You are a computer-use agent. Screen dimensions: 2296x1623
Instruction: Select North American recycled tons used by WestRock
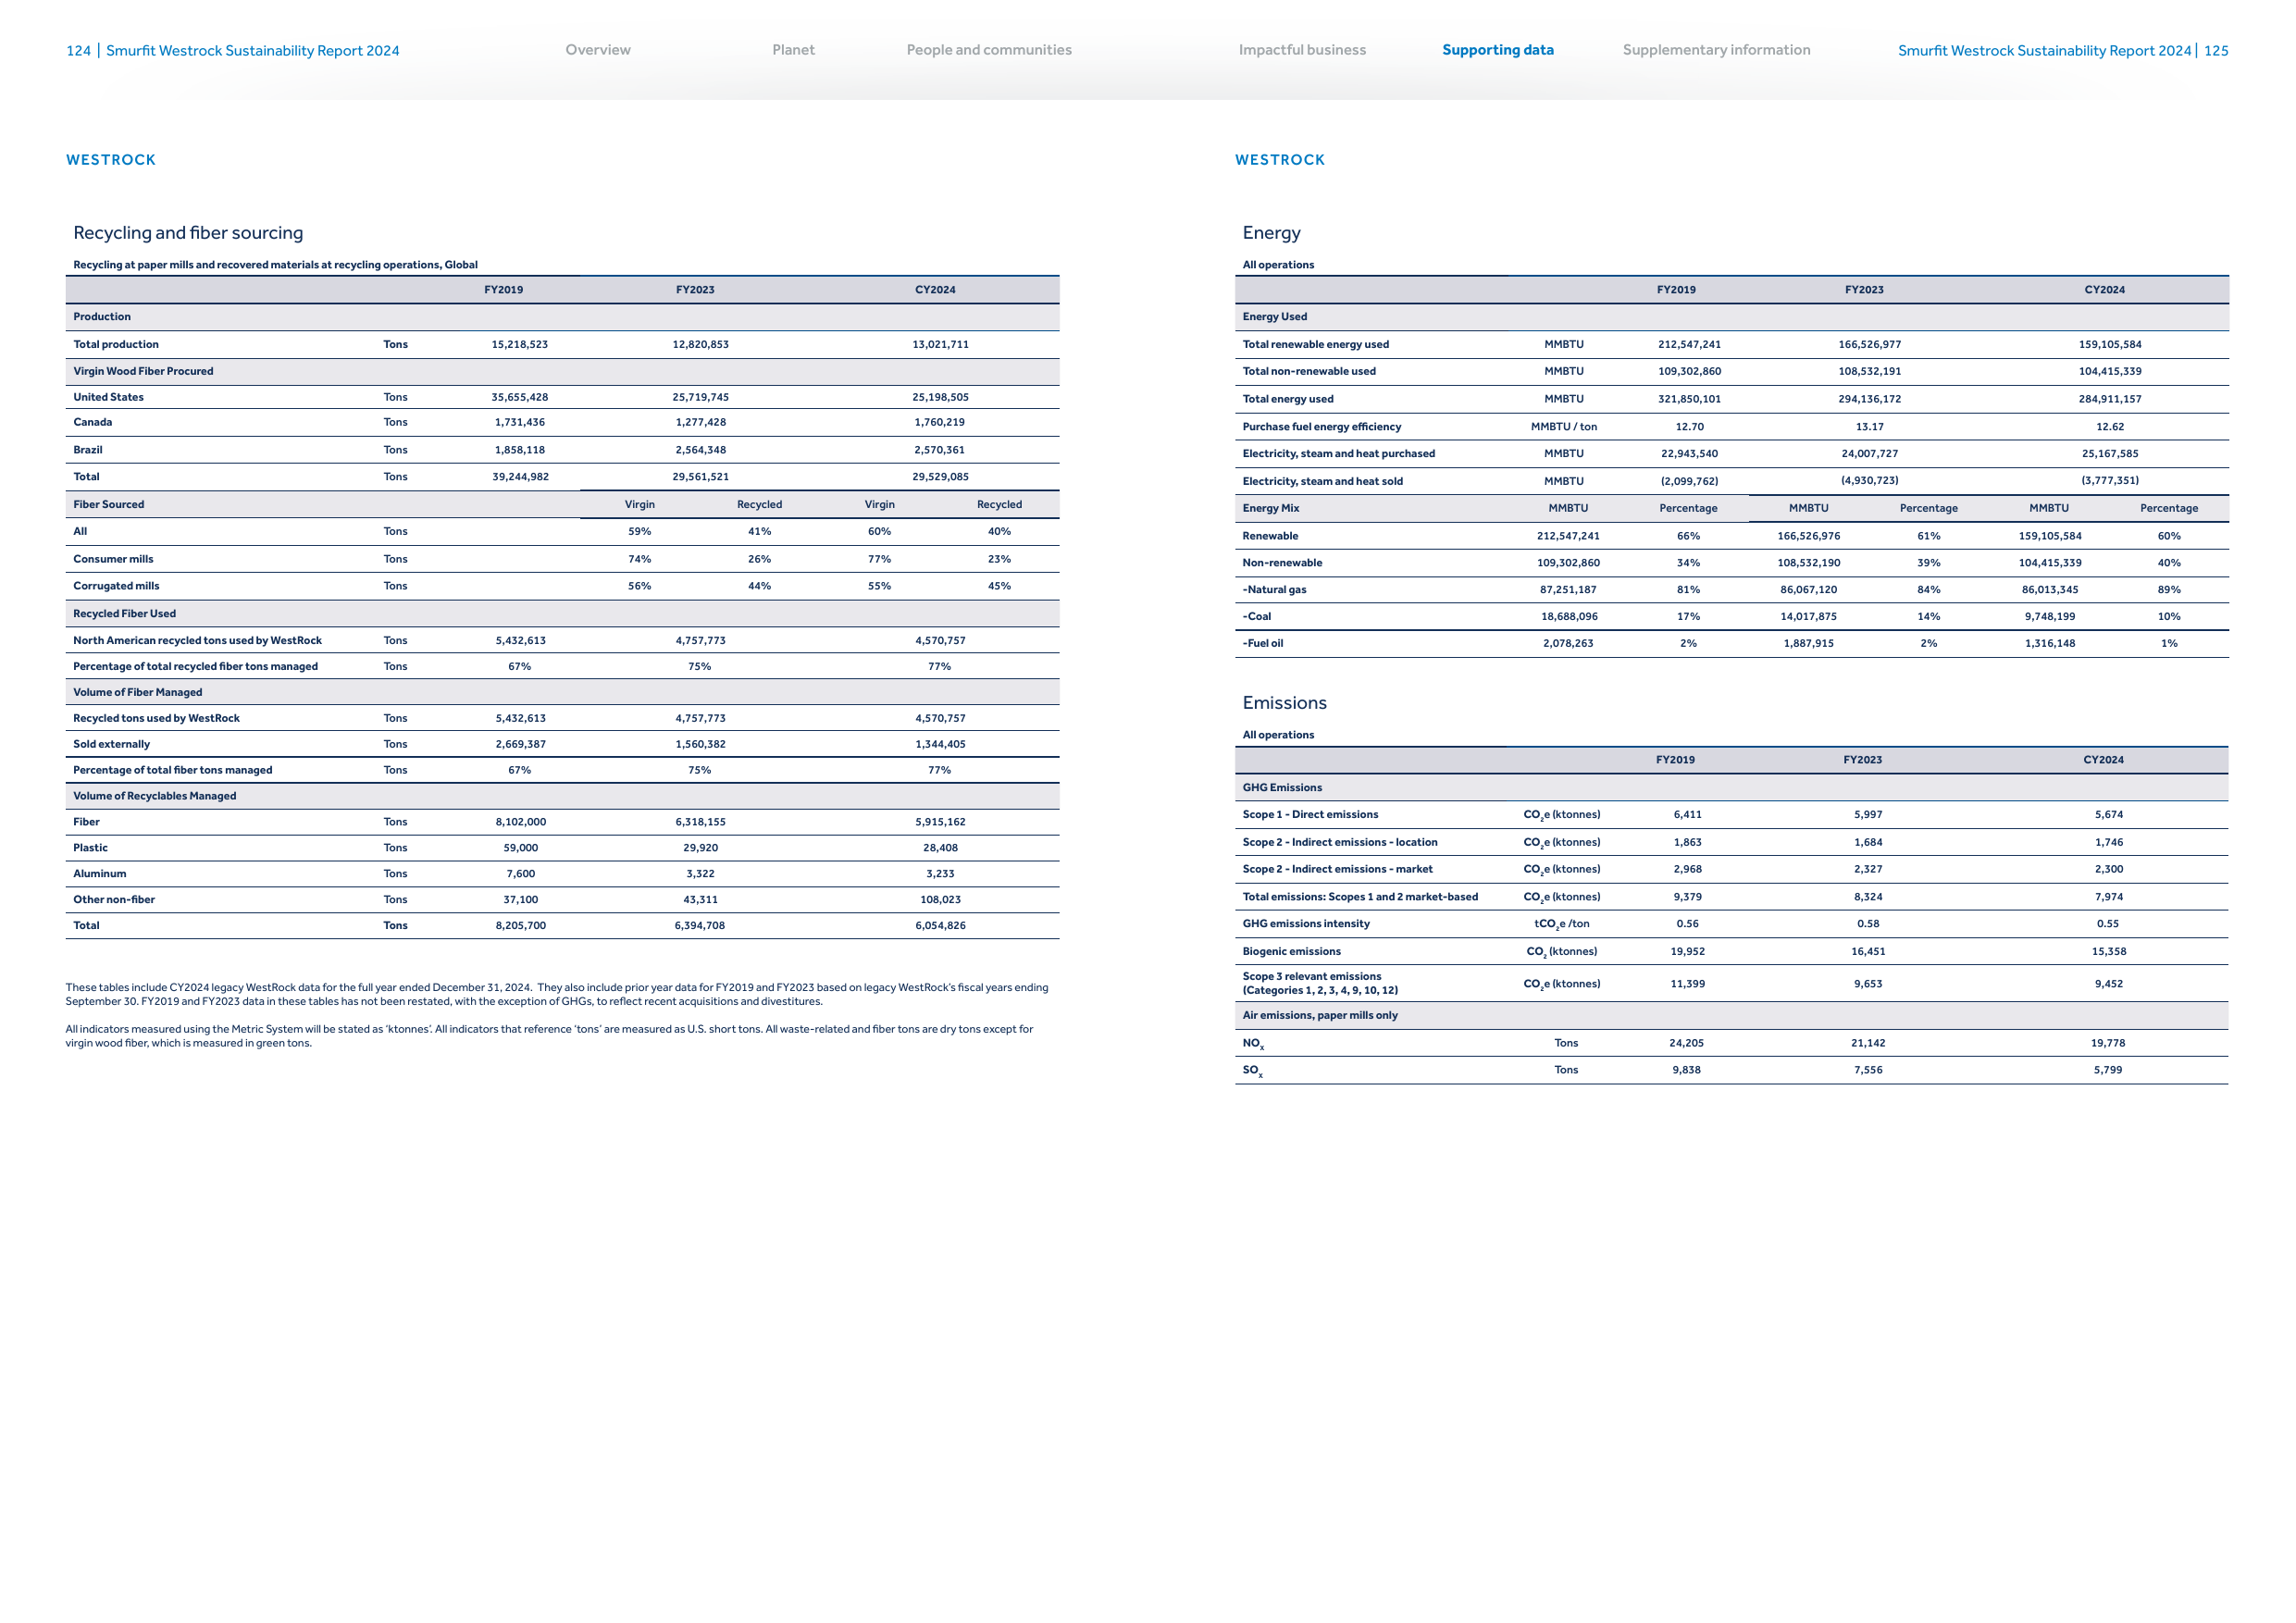pos(198,641)
